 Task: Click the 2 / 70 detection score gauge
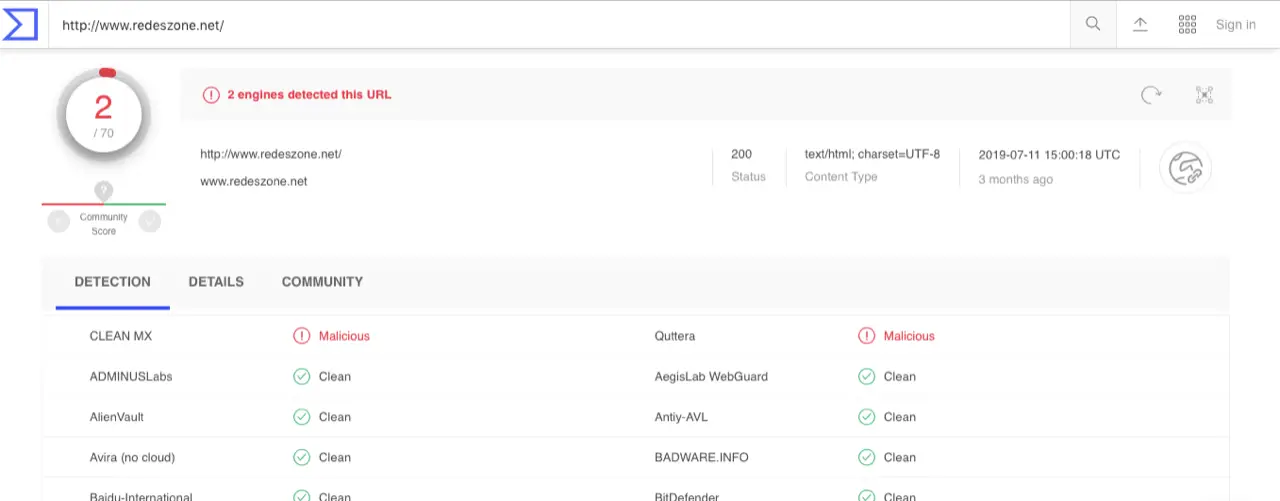pos(103,115)
